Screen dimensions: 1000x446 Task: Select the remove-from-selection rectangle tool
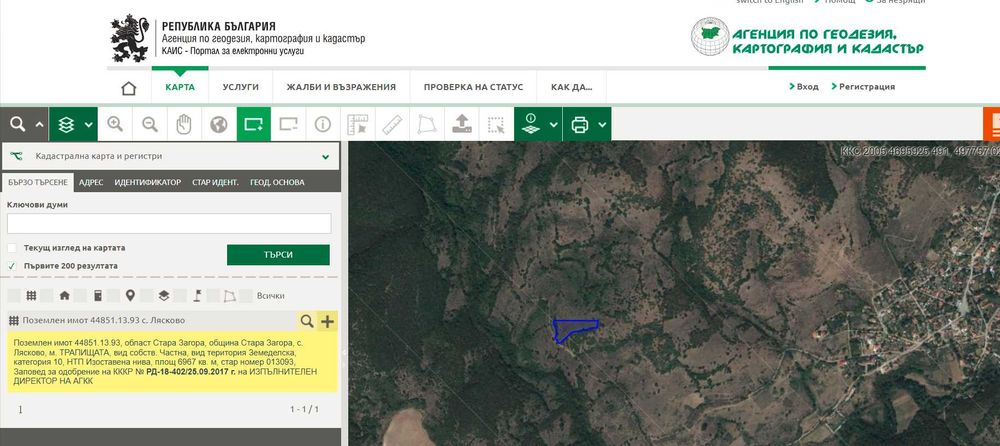[x=288, y=124]
